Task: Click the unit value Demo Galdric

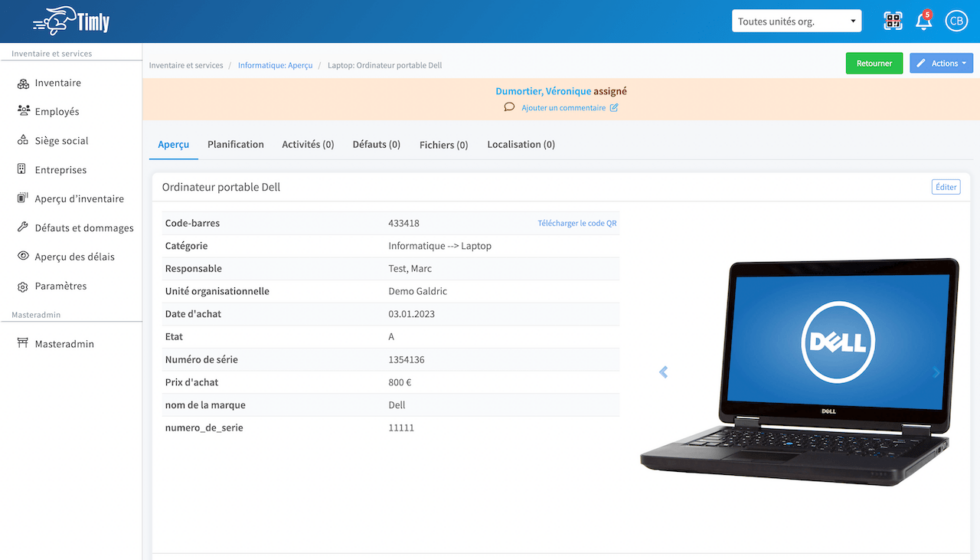Action: [418, 291]
